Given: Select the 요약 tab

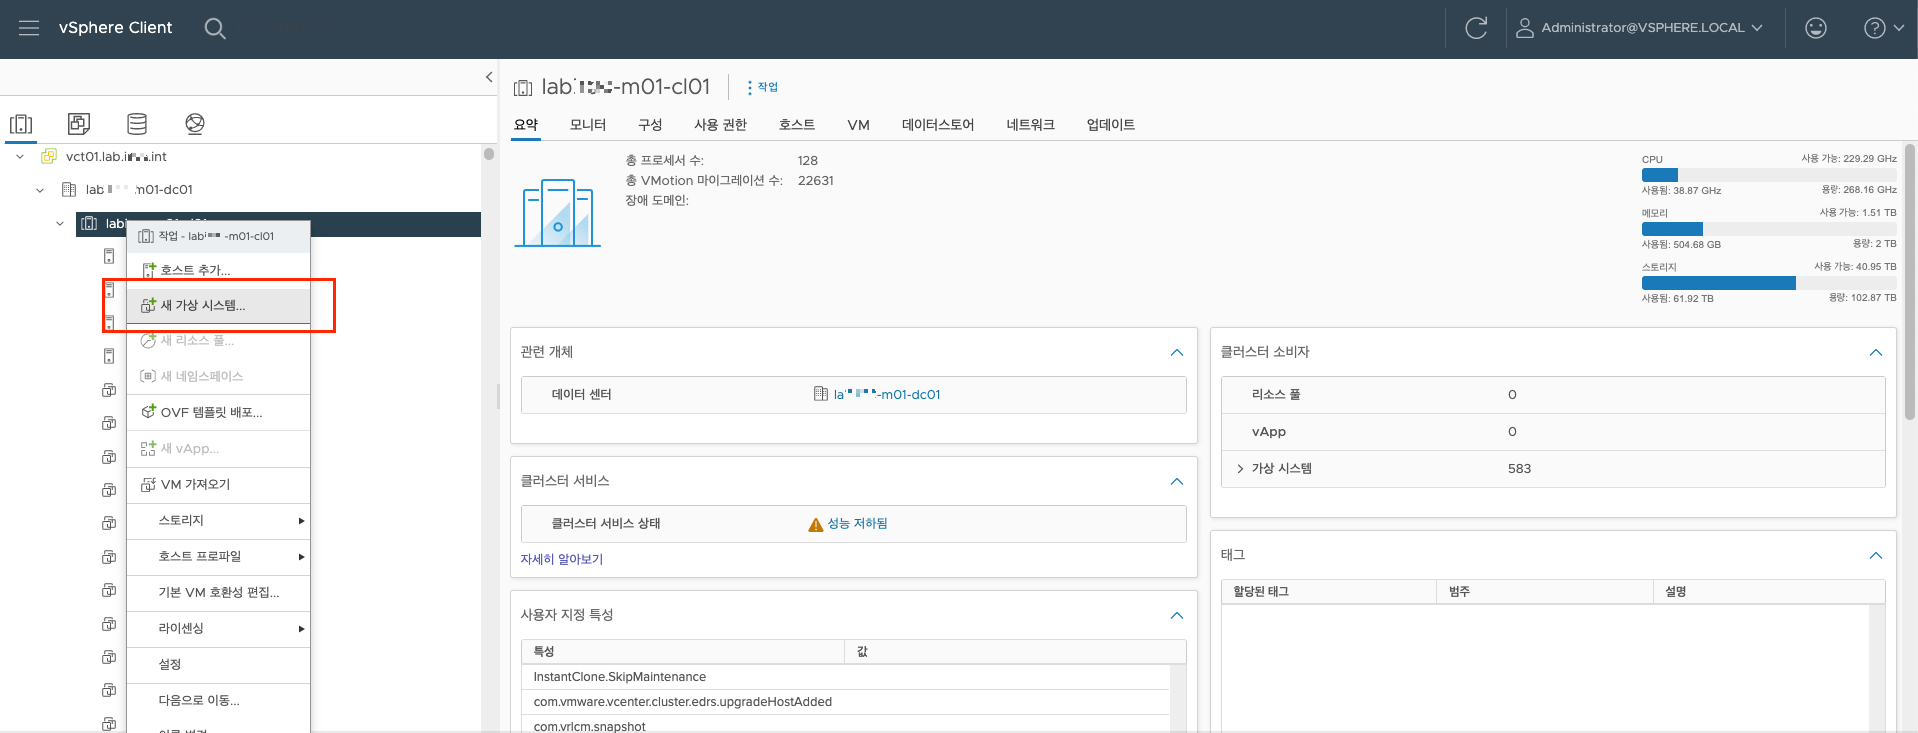Looking at the screenshot, I should click(526, 125).
